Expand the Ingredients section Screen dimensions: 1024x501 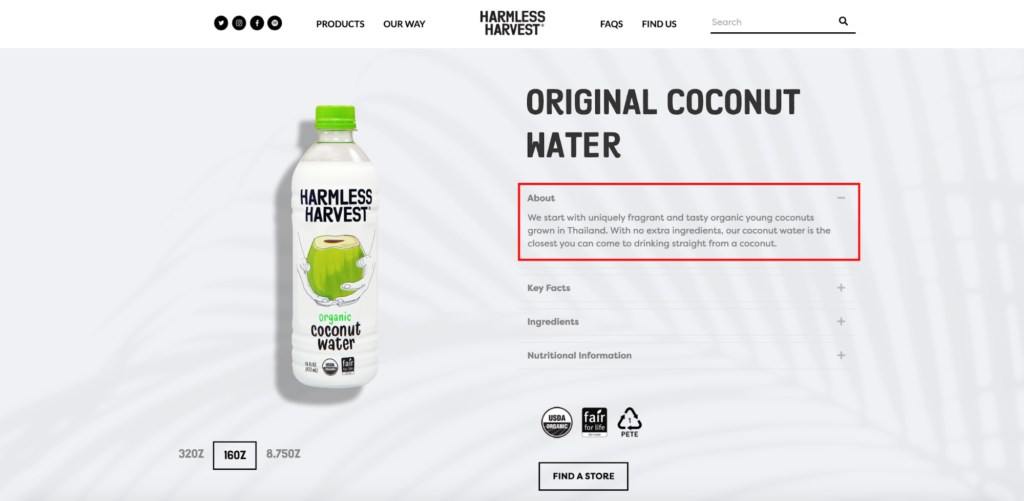coord(687,322)
